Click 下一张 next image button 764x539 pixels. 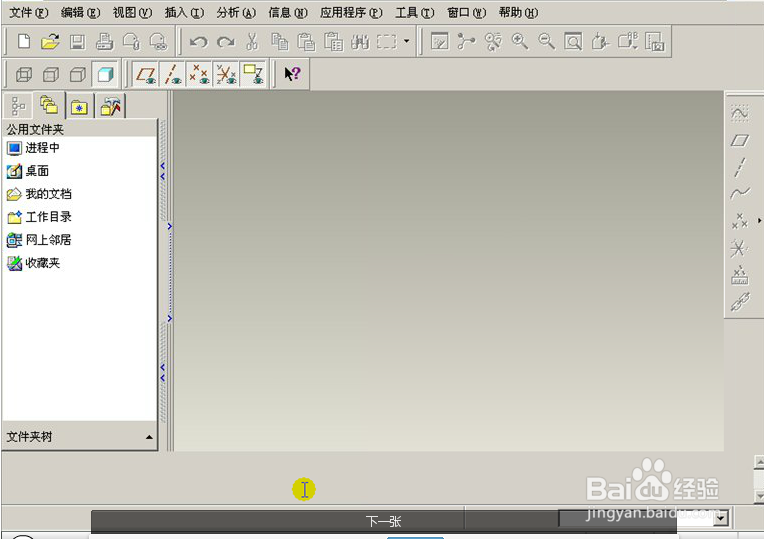click(383, 521)
